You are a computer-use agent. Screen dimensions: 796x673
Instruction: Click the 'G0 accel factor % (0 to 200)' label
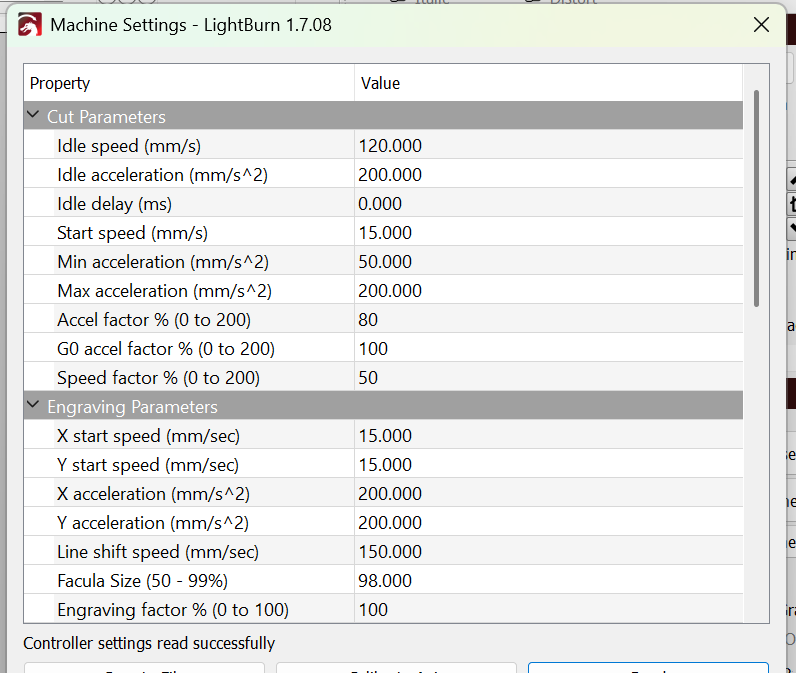166,348
